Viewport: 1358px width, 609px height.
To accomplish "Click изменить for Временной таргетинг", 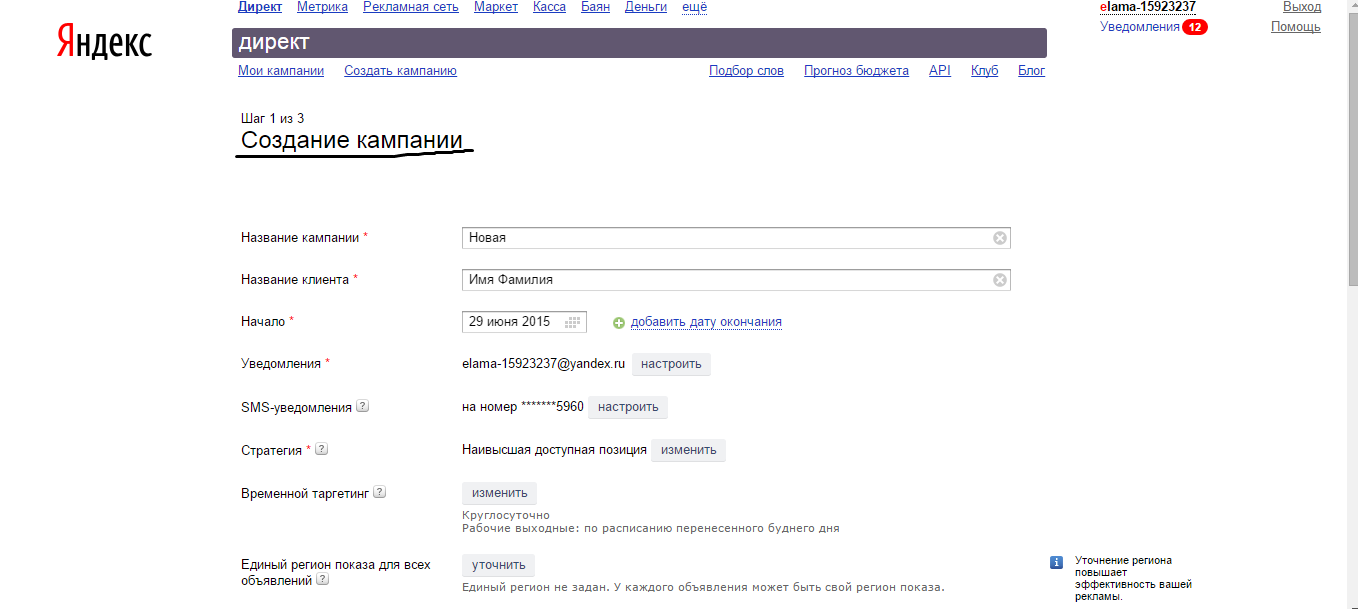I will click(499, 493).
